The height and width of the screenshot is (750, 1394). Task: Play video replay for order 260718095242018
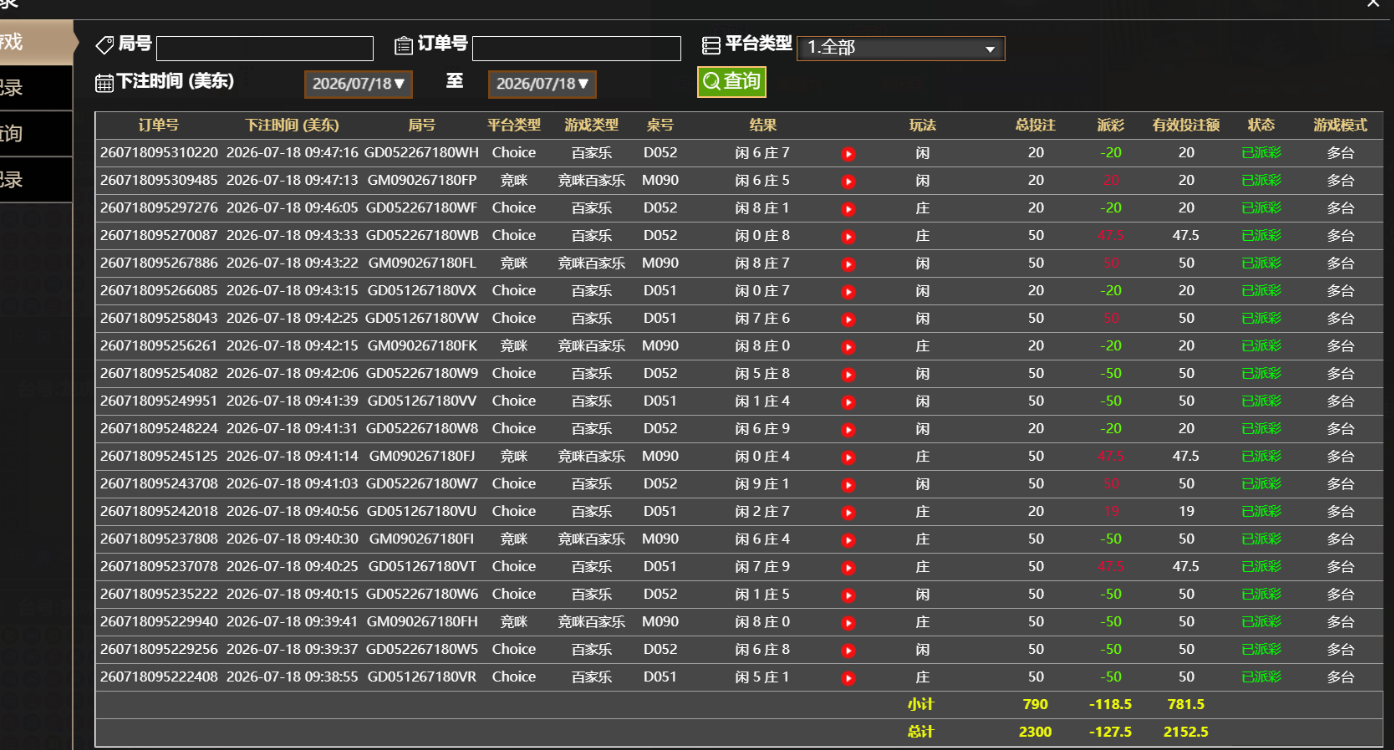[x=848, y=512]
